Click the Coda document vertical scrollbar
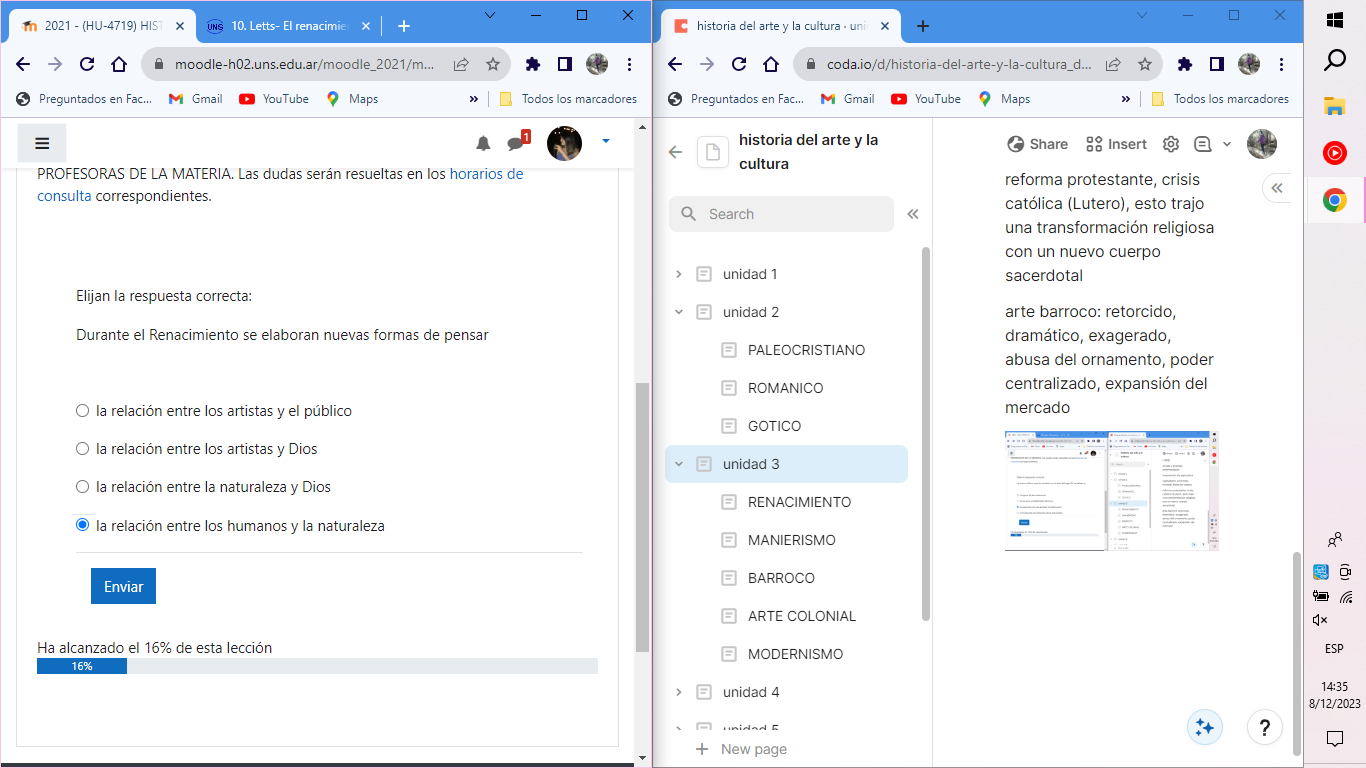 [x=1297, y=652]
